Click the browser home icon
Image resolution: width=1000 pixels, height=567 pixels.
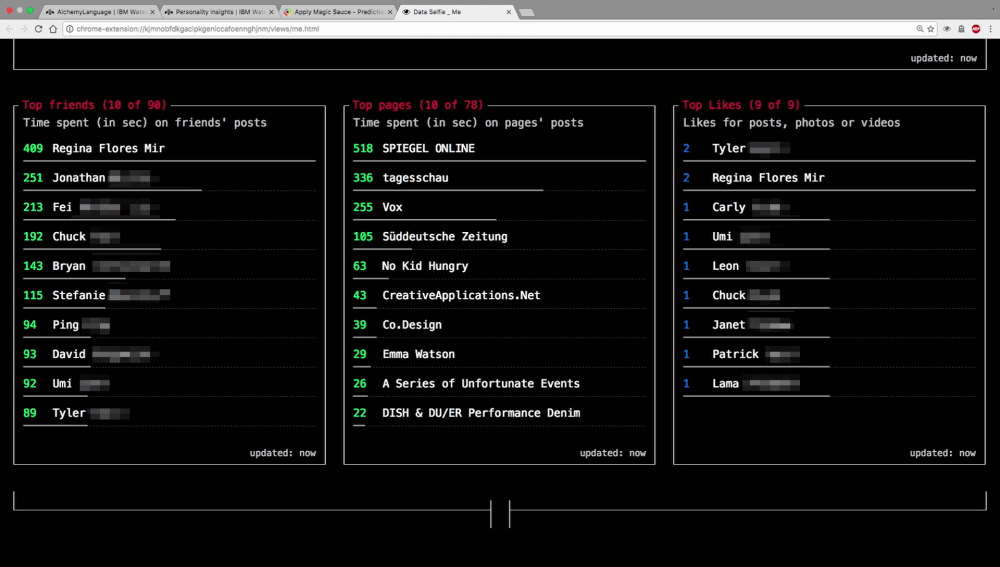pyautogui.click(x=54, y=29)
